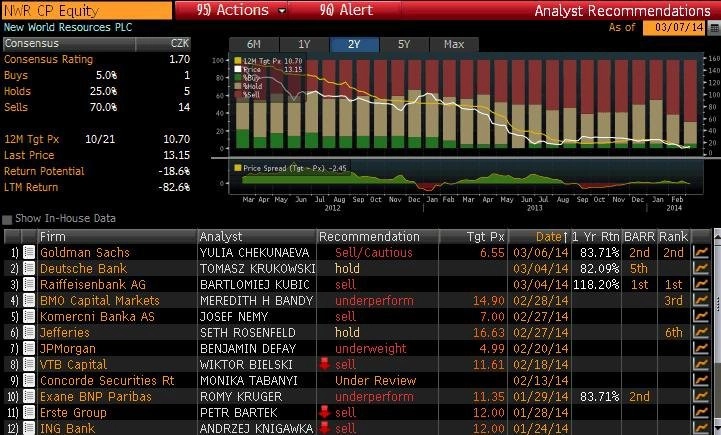Open Concorde Securities Rt report document icon
The image size is (721, 435).
pyautogui.click(x=29, y=381)
